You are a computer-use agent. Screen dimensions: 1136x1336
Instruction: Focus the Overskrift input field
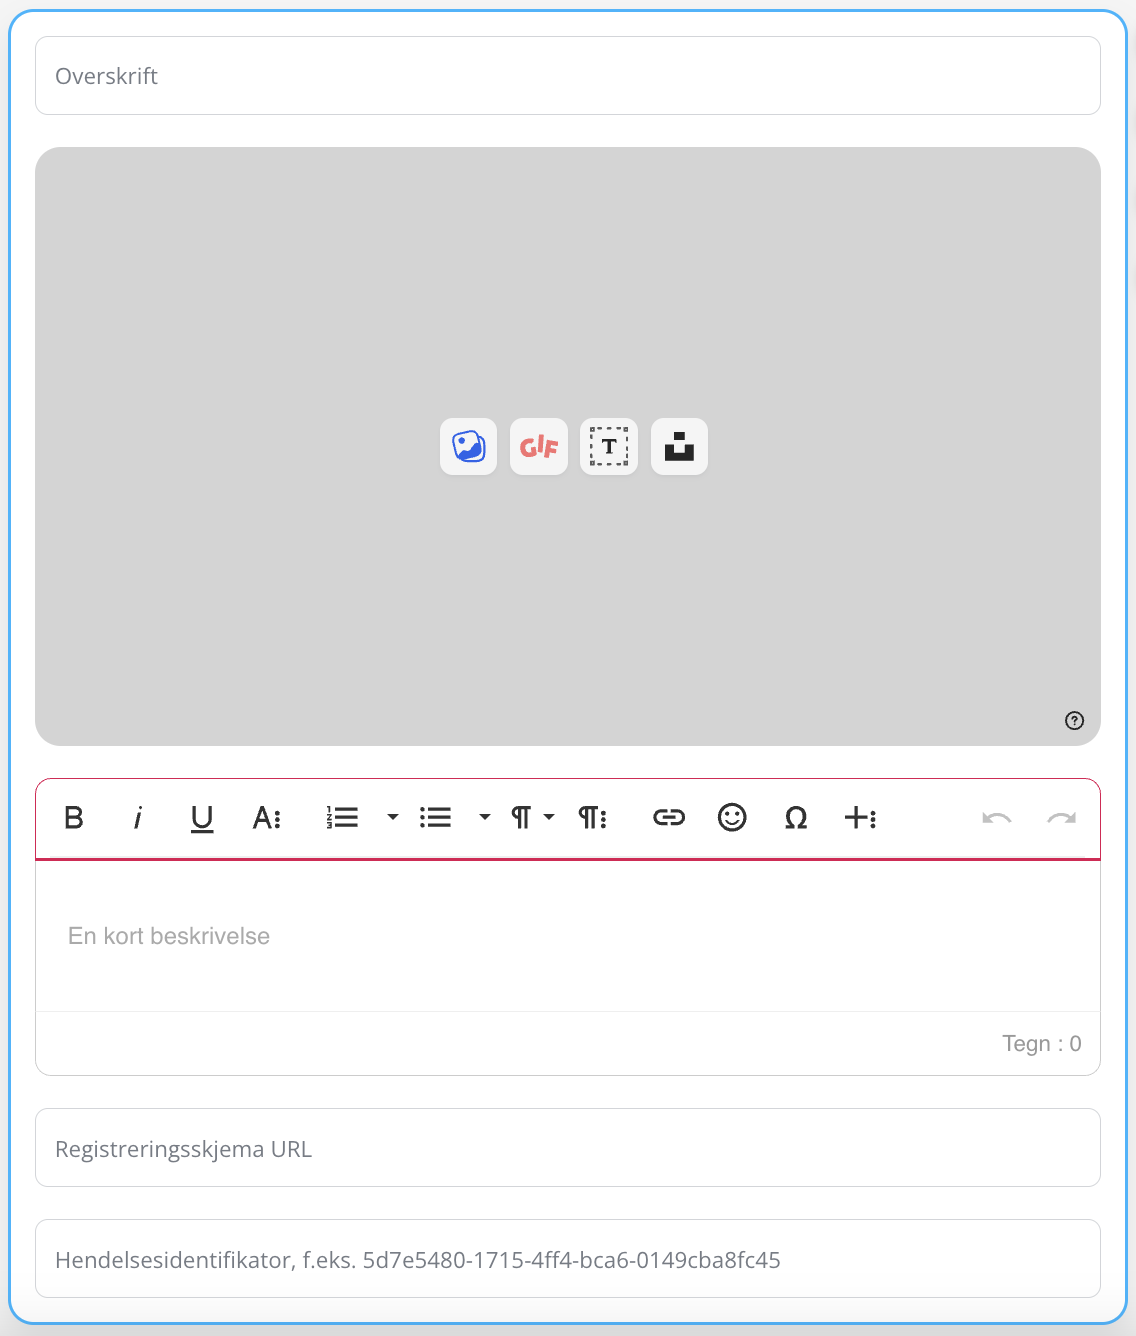[568, 76]
